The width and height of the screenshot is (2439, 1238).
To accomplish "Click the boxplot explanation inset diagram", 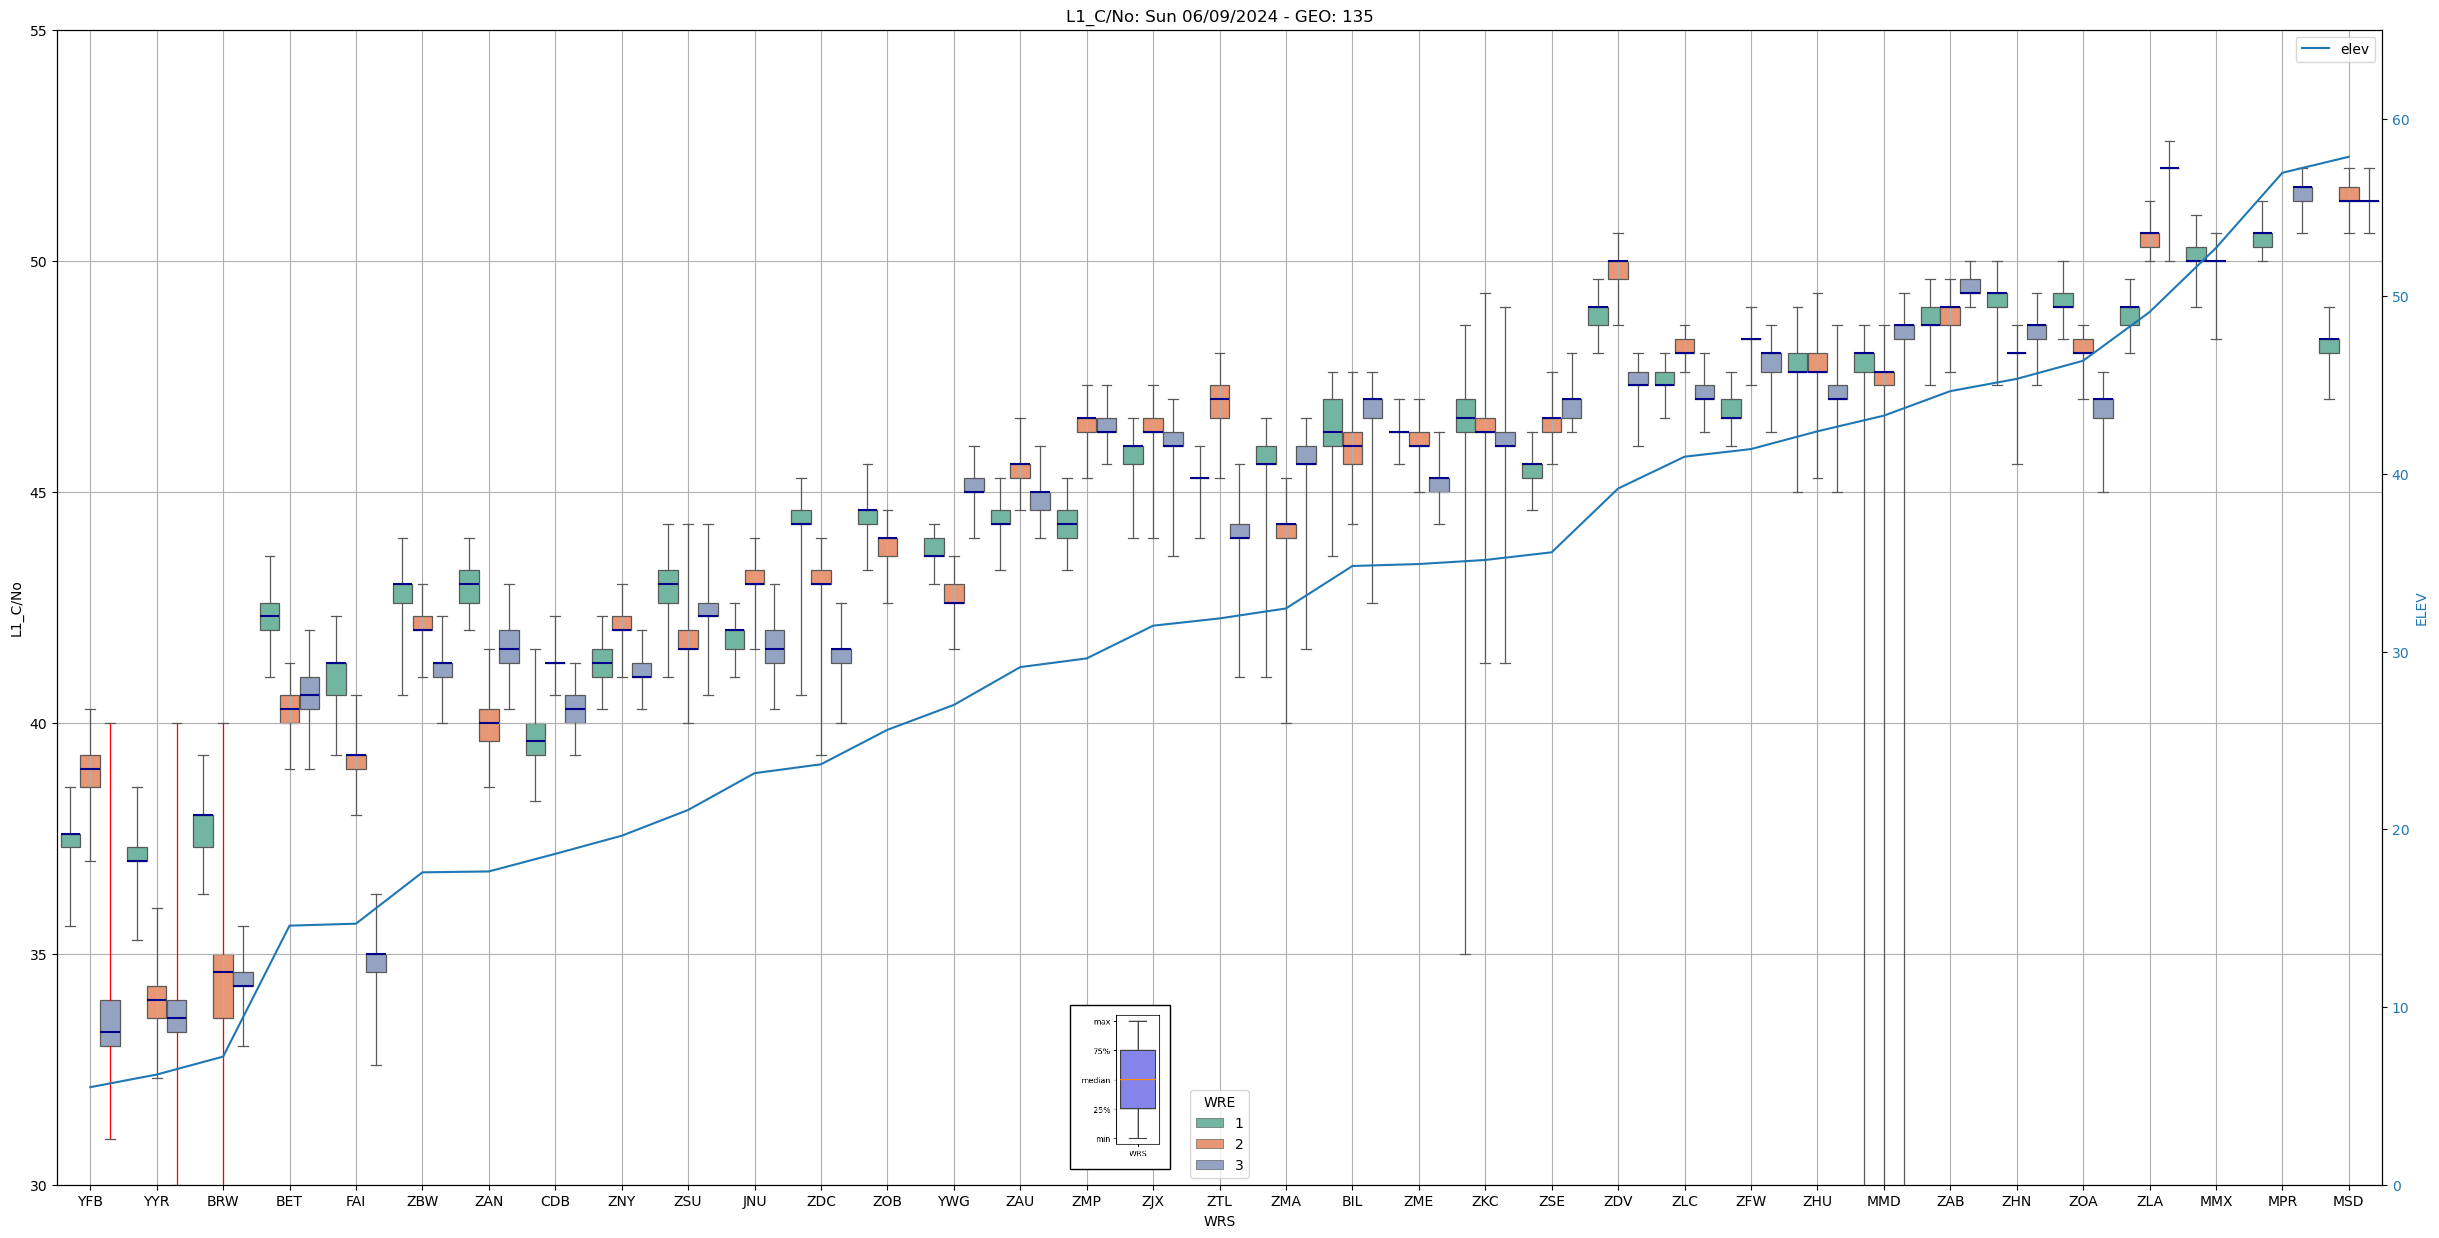I will coord(1120,1087).
